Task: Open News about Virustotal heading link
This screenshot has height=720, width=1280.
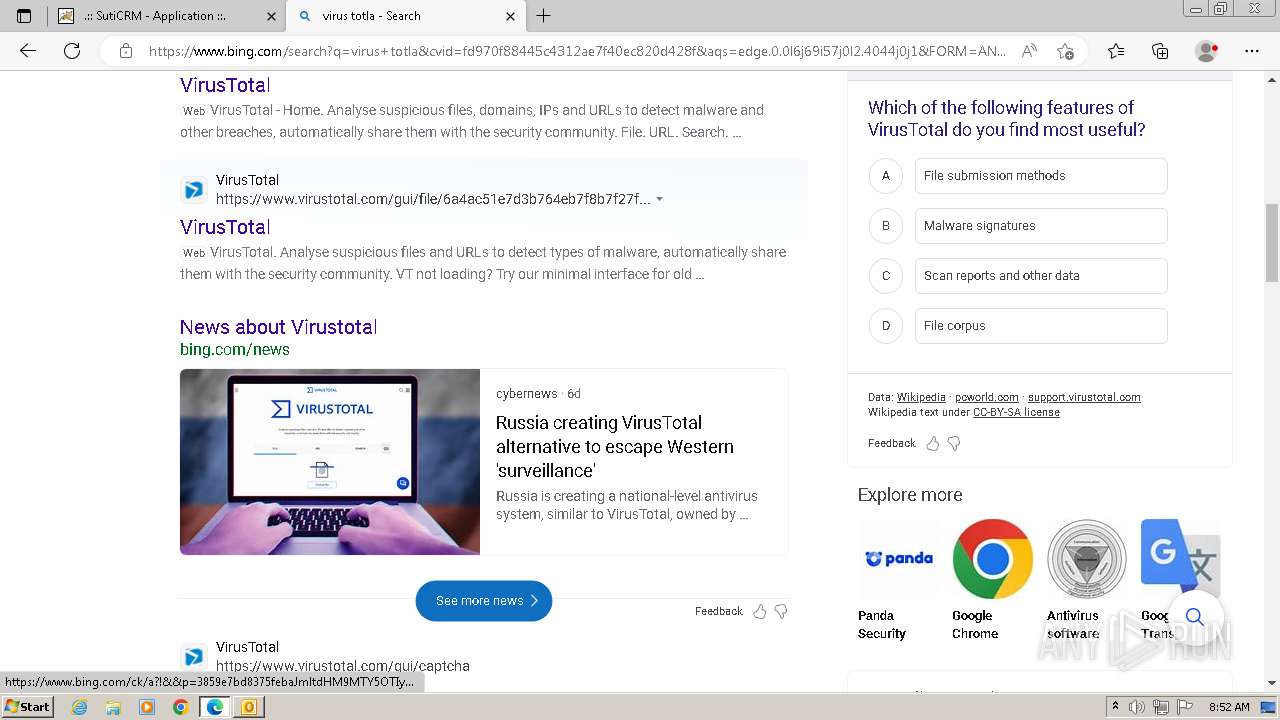Action: coord(278,327)
